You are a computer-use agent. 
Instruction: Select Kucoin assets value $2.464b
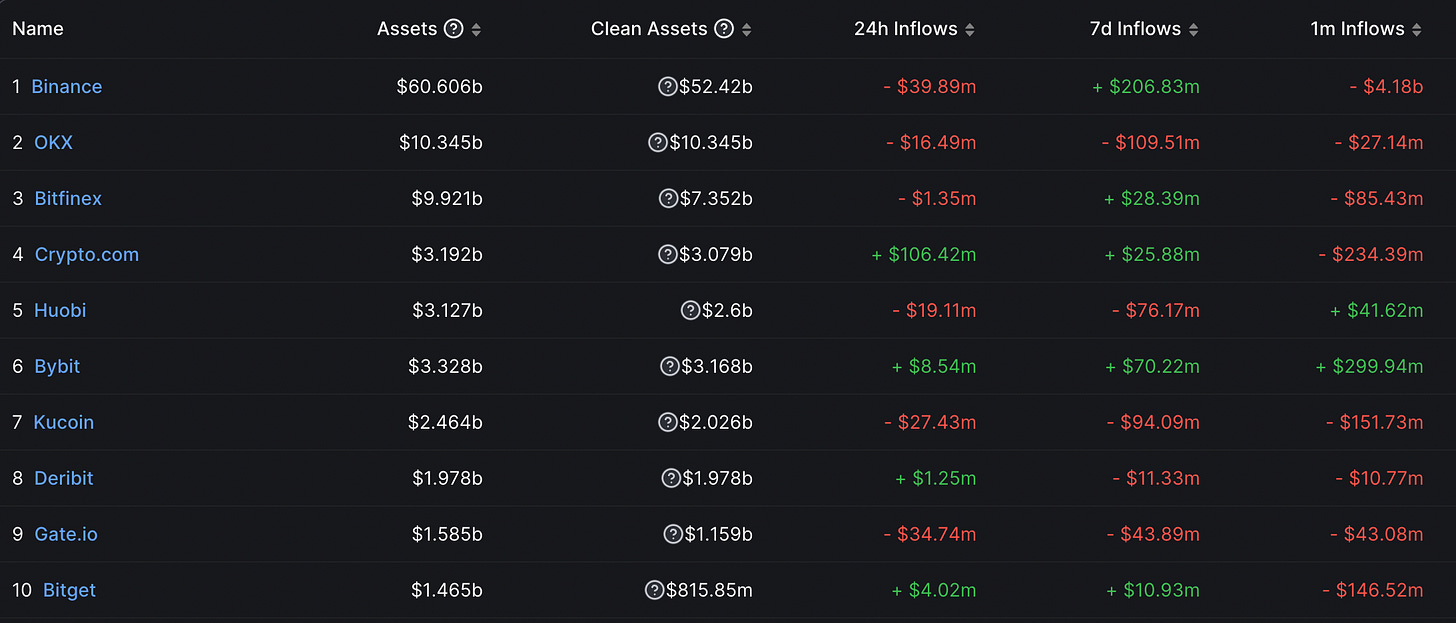(x=446, y=423)
